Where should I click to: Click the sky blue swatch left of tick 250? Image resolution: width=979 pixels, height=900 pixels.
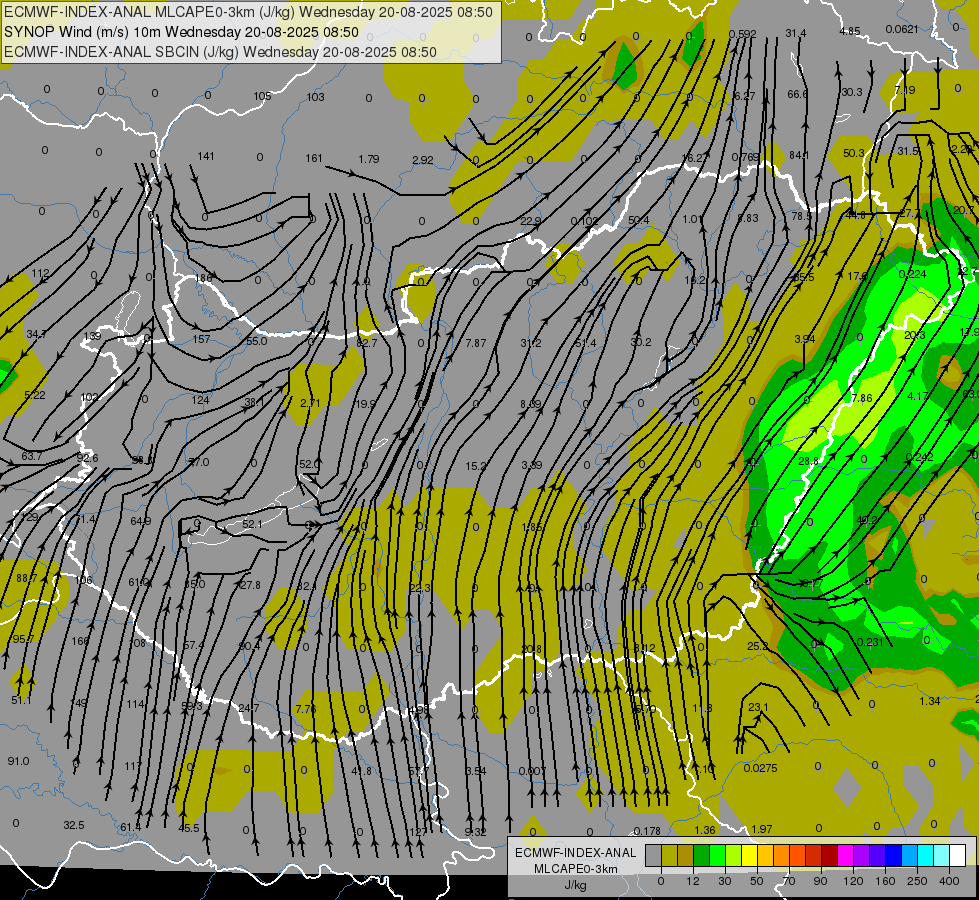point(909,855)
